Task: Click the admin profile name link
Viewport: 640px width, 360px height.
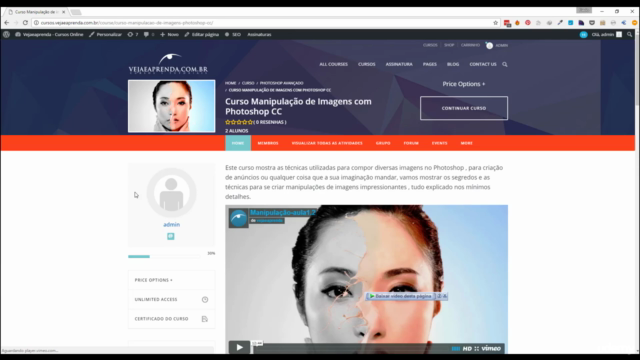Action: point(171,224)
